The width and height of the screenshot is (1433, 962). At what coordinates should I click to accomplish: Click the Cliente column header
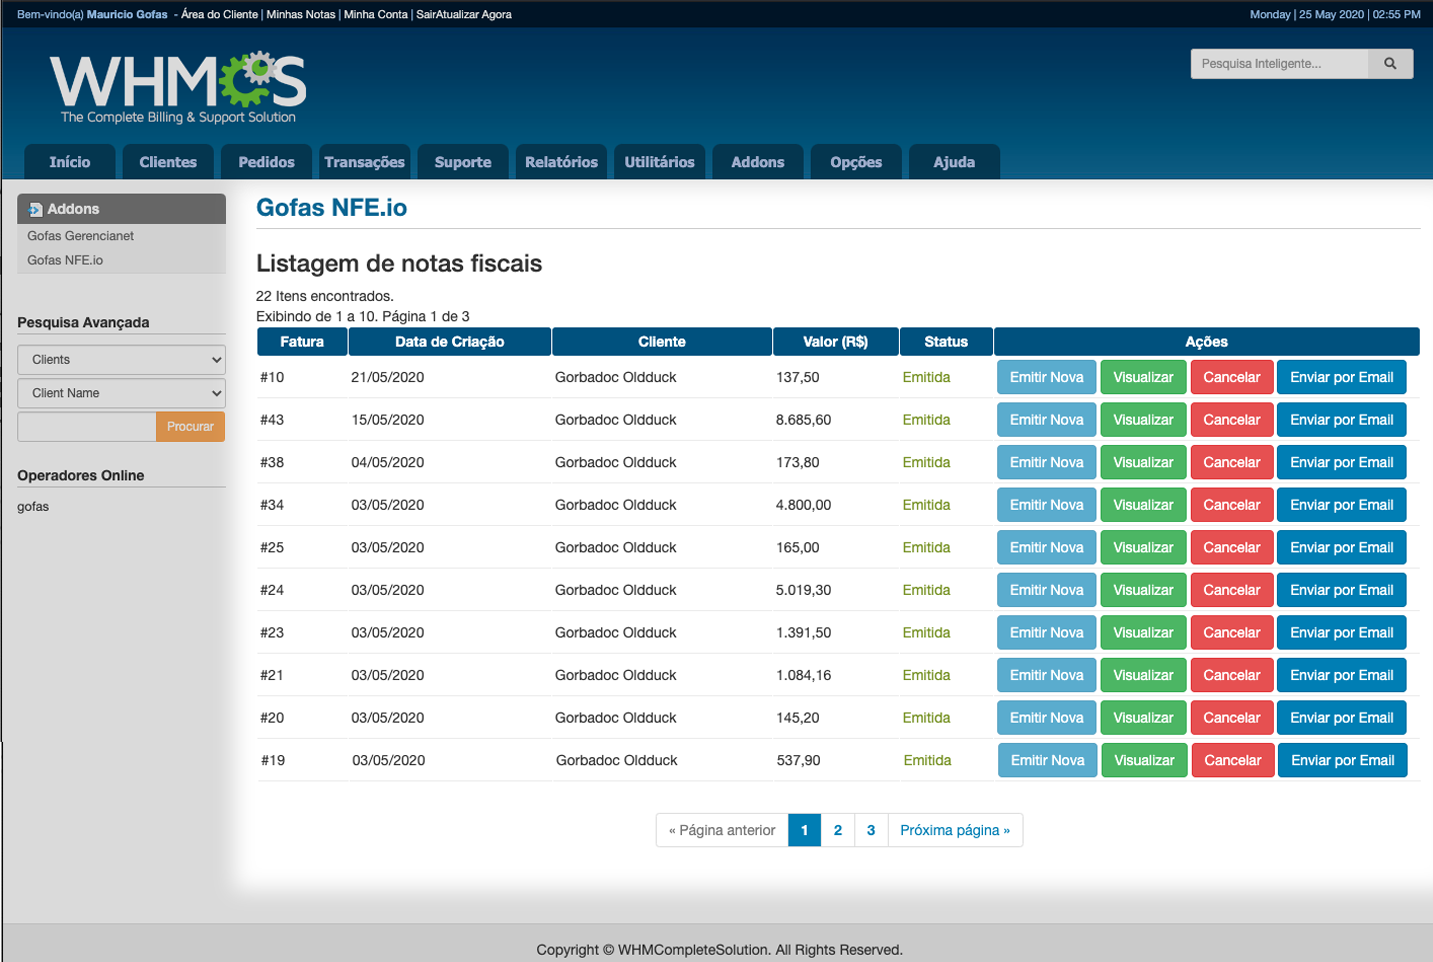coord(662,342)
